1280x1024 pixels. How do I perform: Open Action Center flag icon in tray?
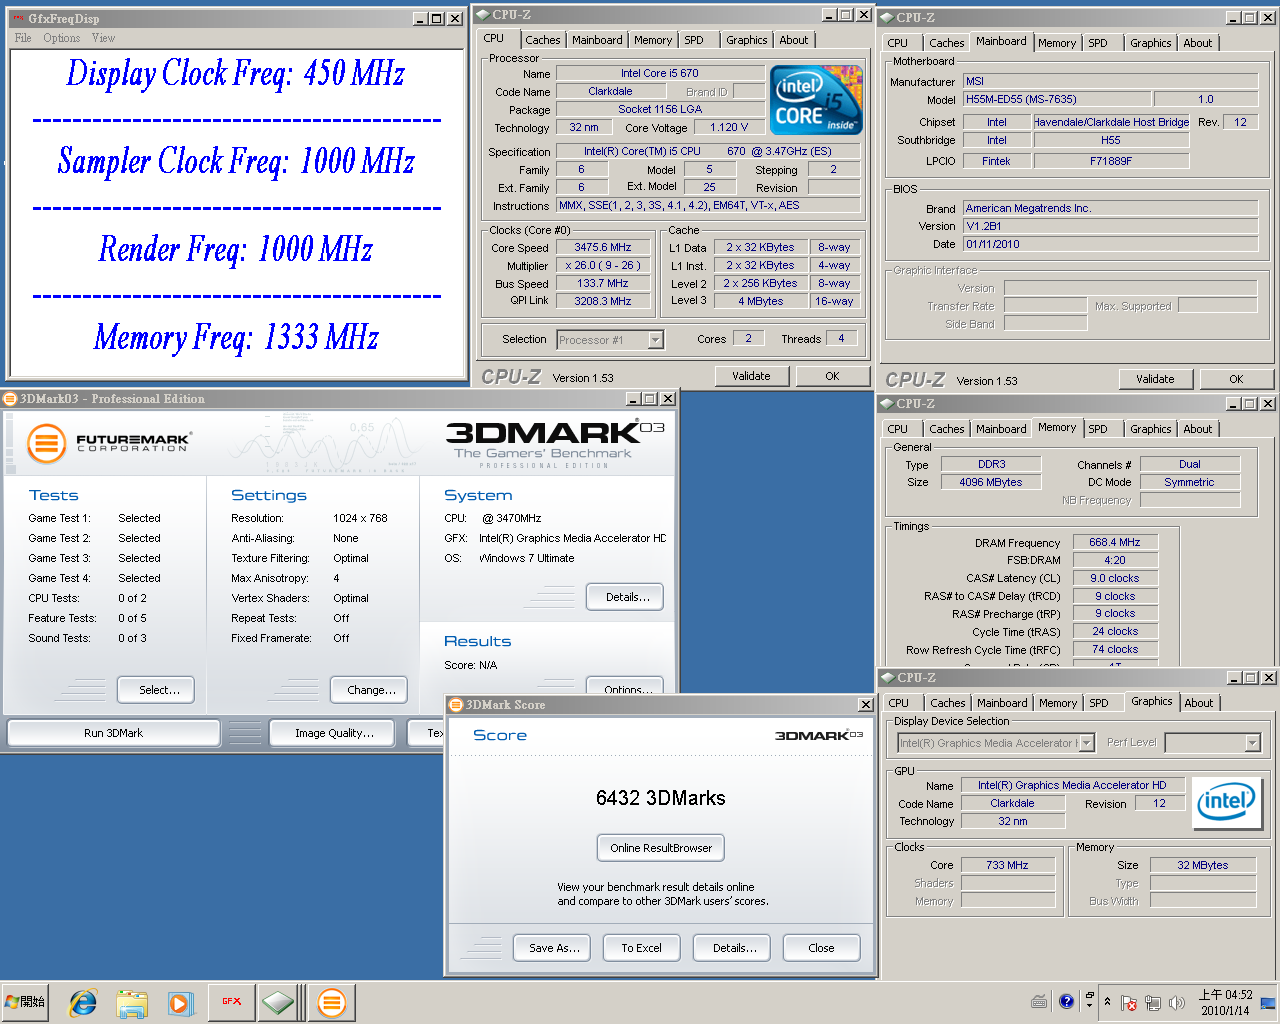[x=1129, y=1003]
